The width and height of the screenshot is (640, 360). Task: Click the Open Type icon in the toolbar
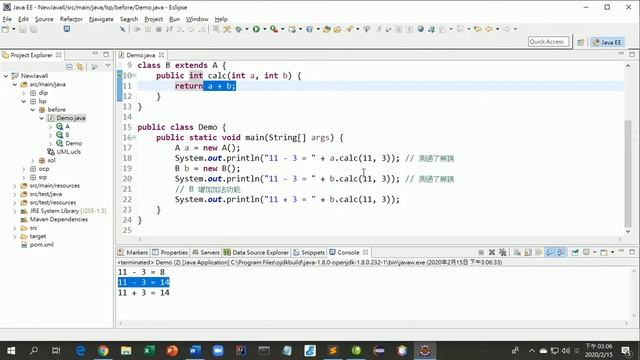tap(327, 29)
